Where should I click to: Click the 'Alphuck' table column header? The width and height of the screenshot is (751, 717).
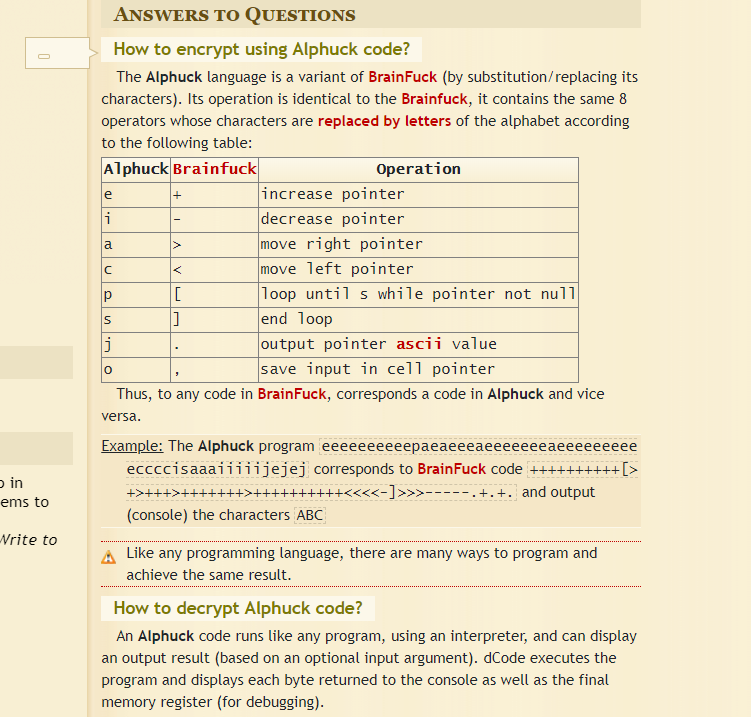tap(136, 169)
